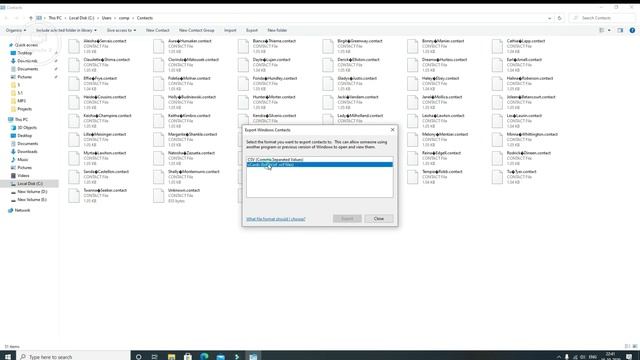Screen dimensions: 640x360
Task: Select the Minna Whittington contact file icon
Action: [x=497, y=140]
